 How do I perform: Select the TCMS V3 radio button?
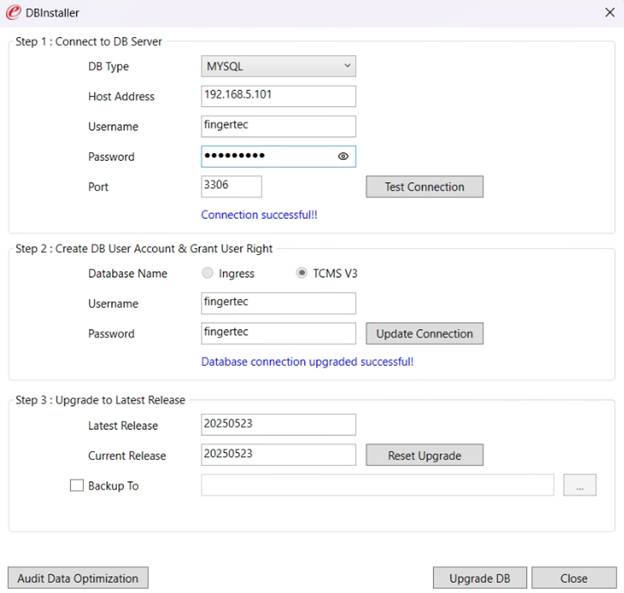tap(302, 273)
